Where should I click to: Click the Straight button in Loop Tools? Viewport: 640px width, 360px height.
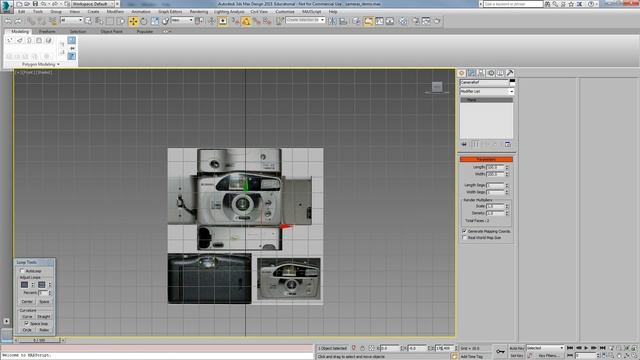coord(44,317)
